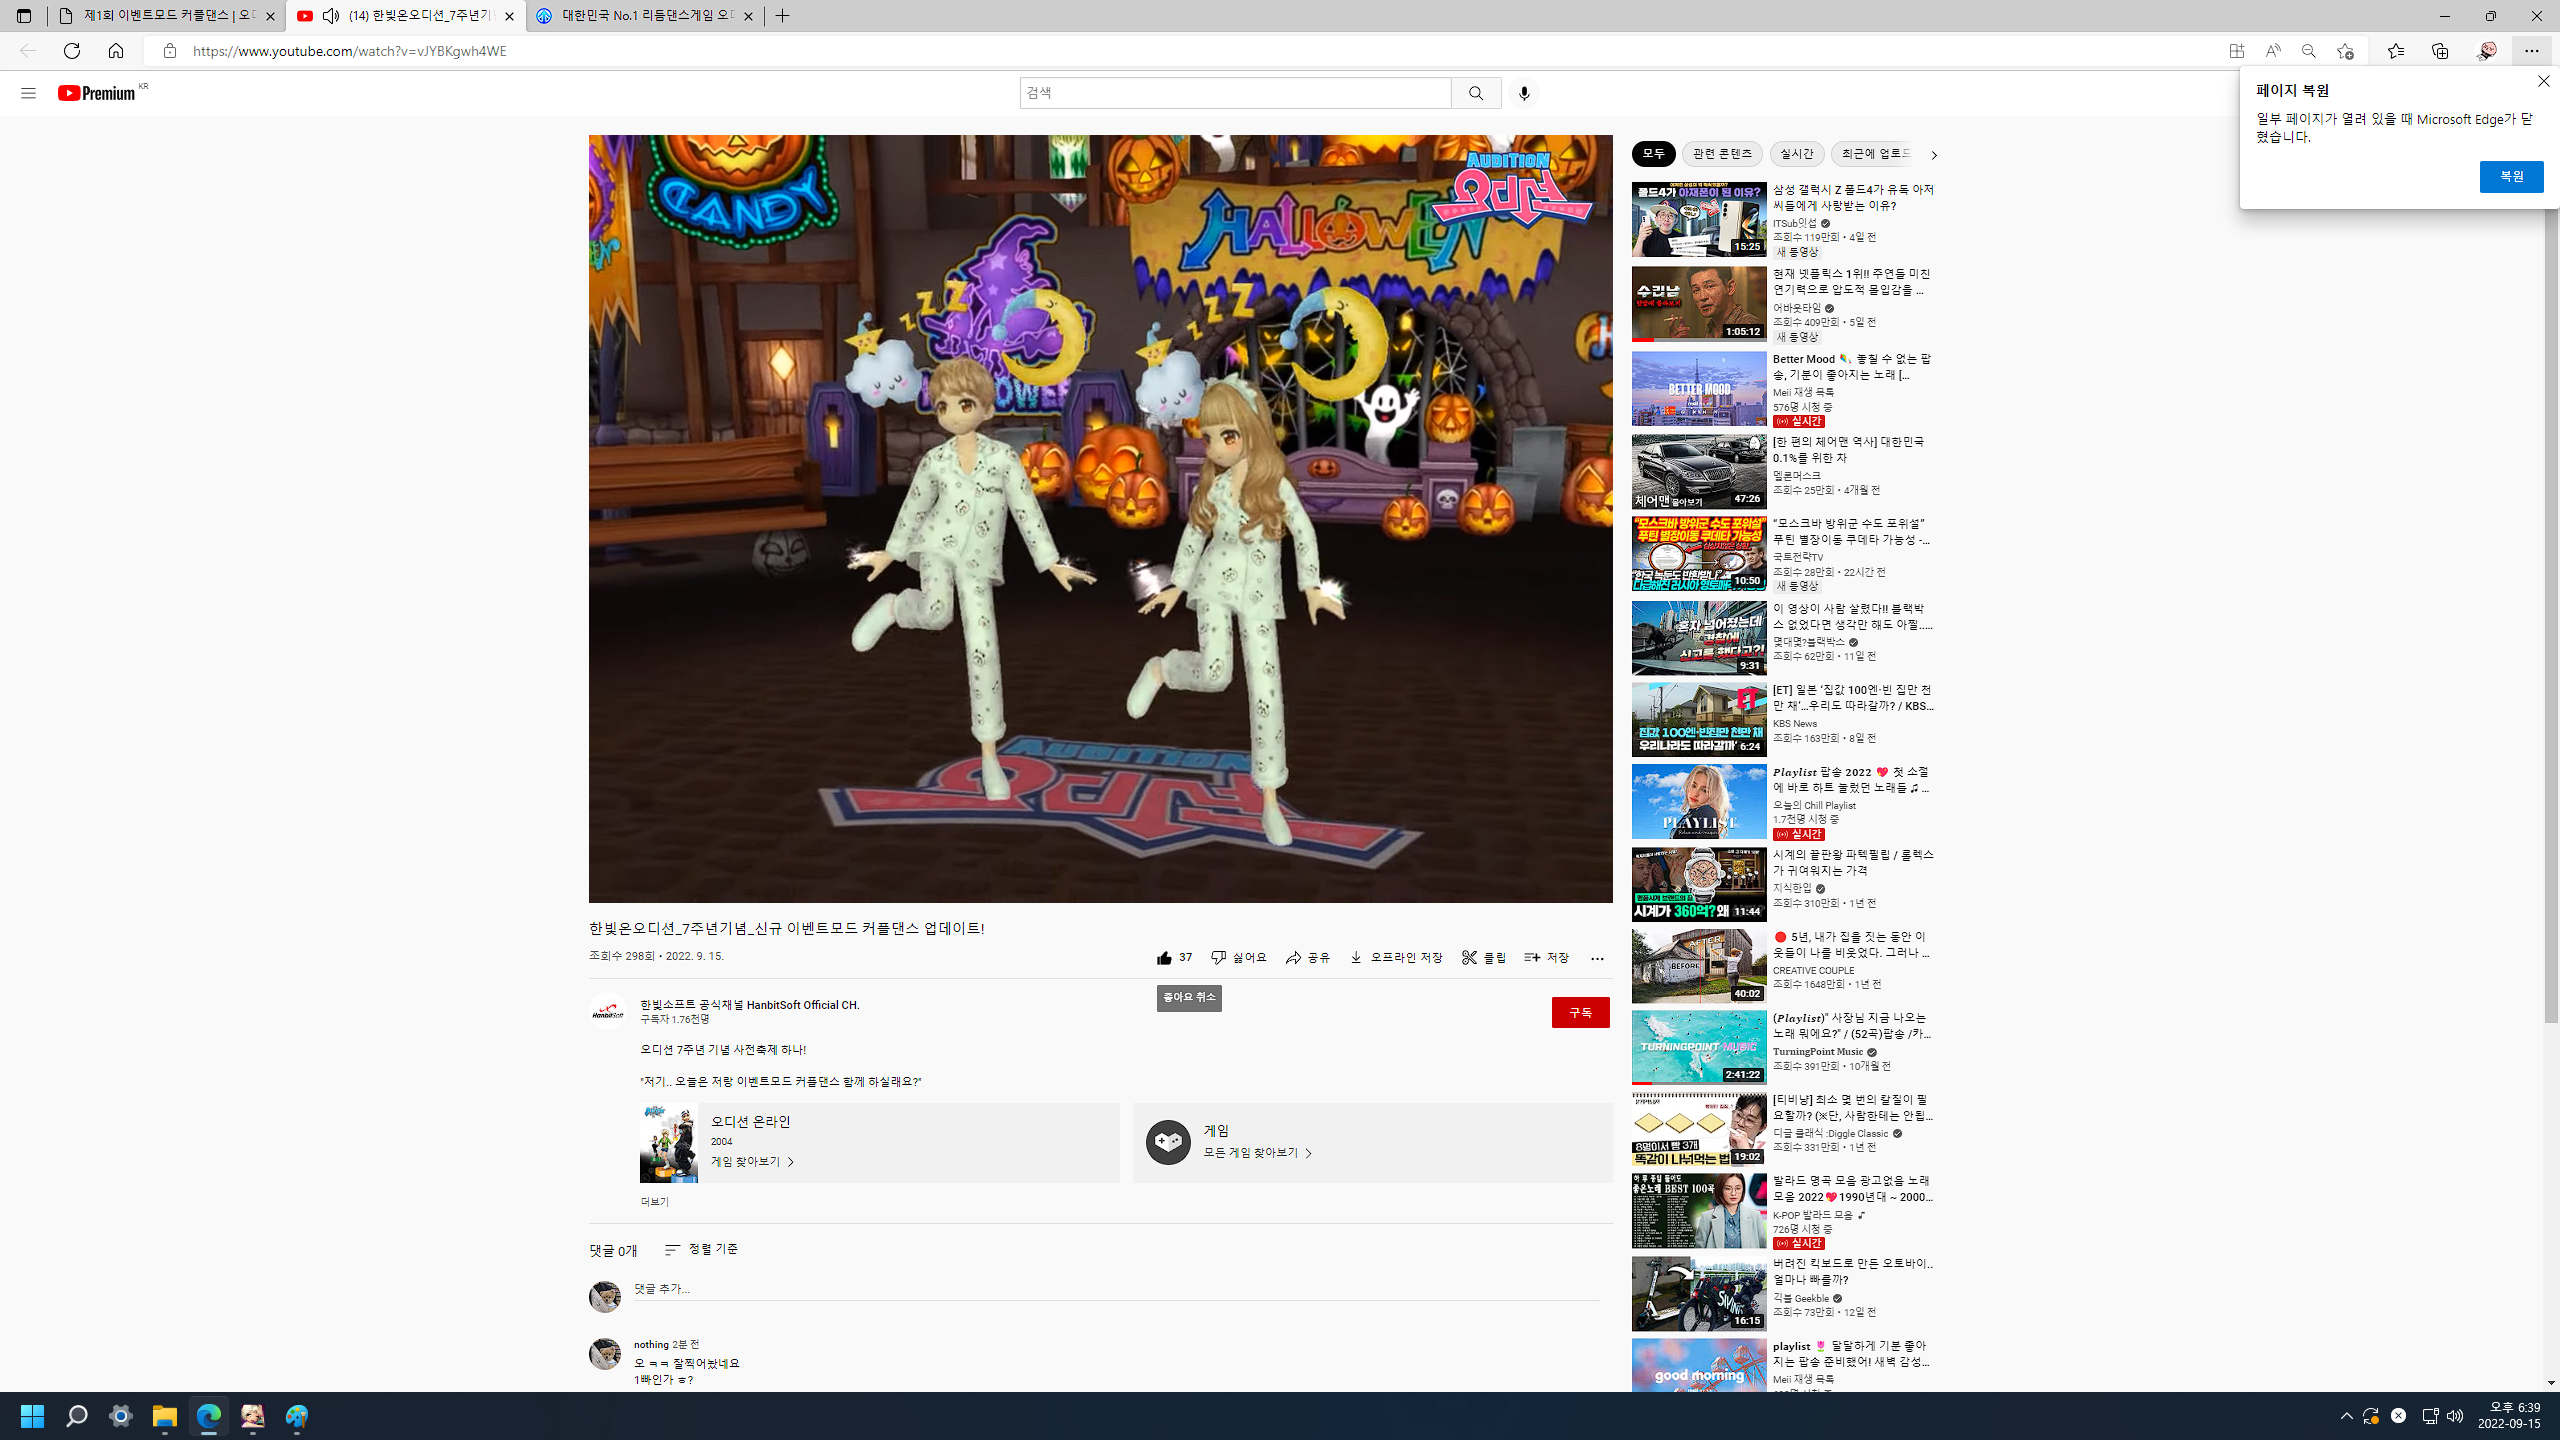This screenshot has width=2560, height=1440.
Task: Activate Read aloud icon
Action: click(2273, 51)
